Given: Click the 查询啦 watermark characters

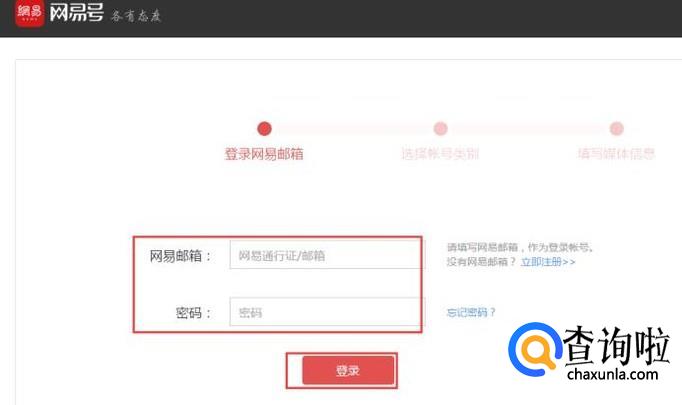Looking at the screenshot, I should 616,345.
